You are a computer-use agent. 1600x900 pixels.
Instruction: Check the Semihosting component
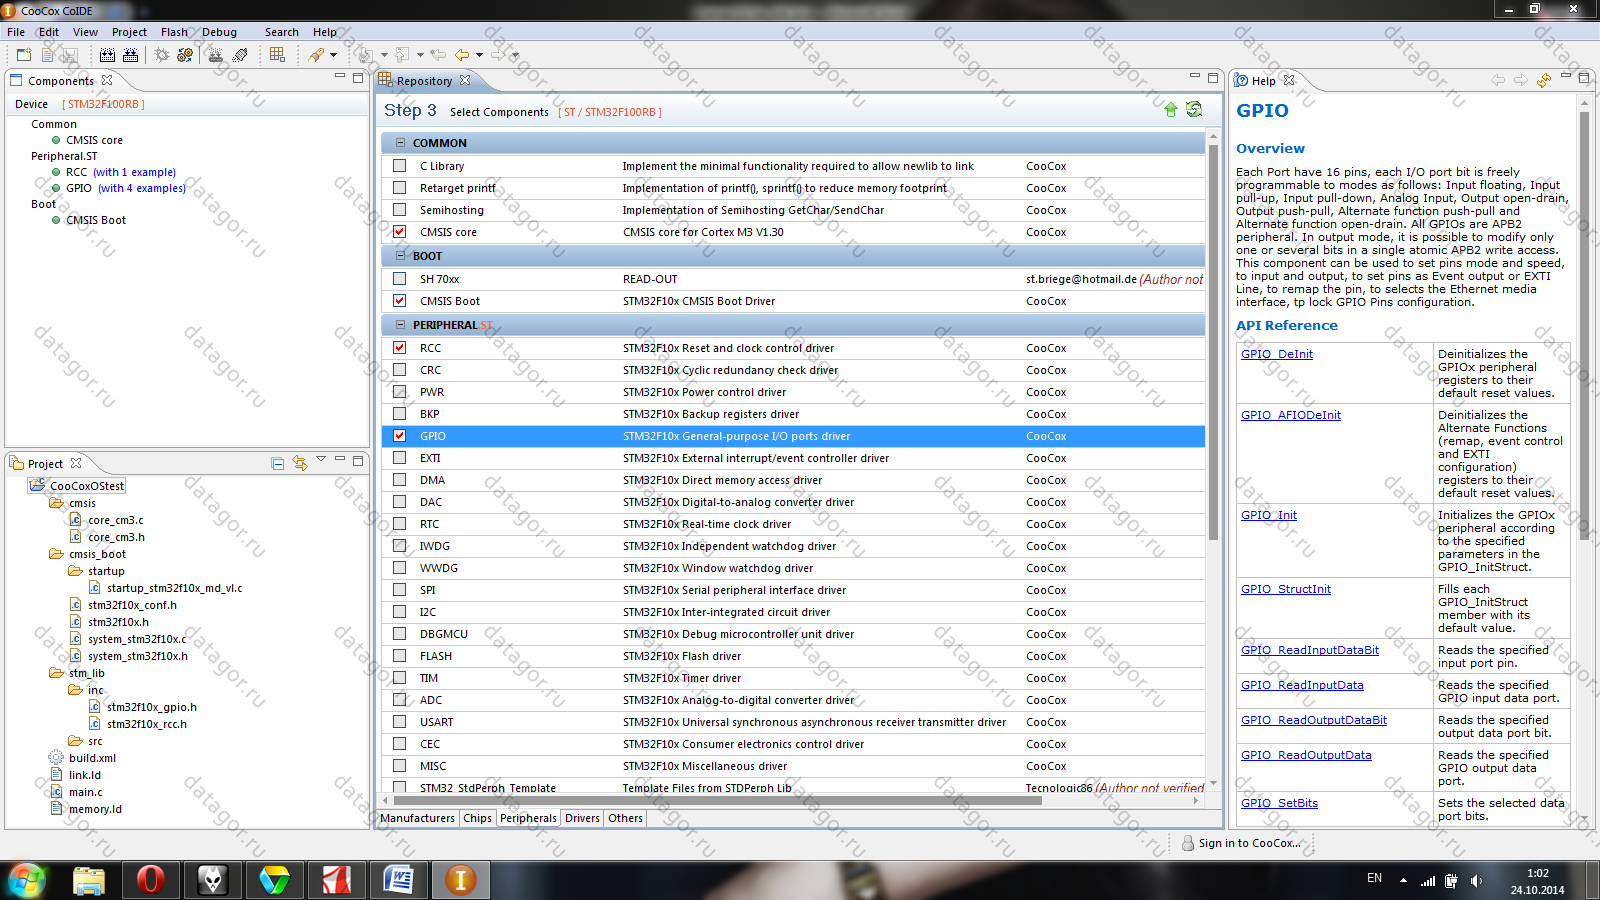click(x=400, y=210)
